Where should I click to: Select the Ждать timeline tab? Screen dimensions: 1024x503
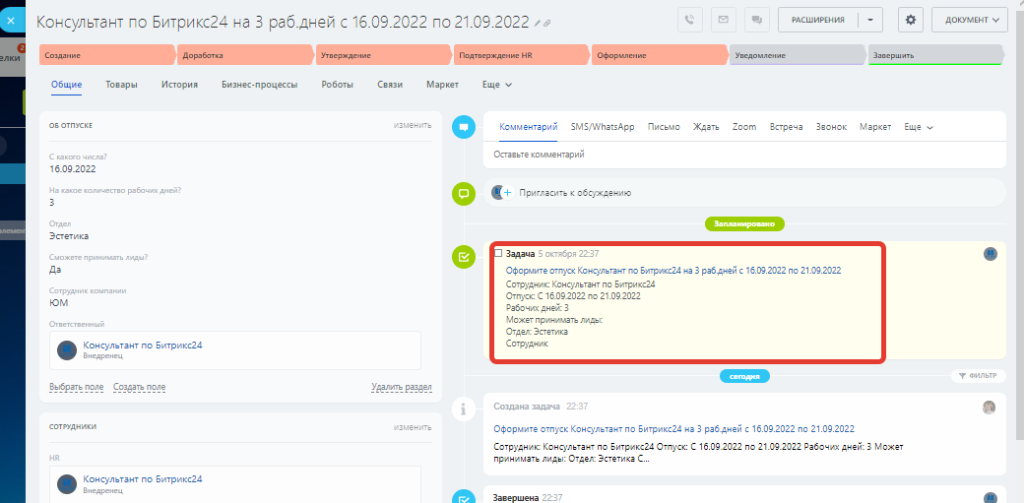[706, 127]
